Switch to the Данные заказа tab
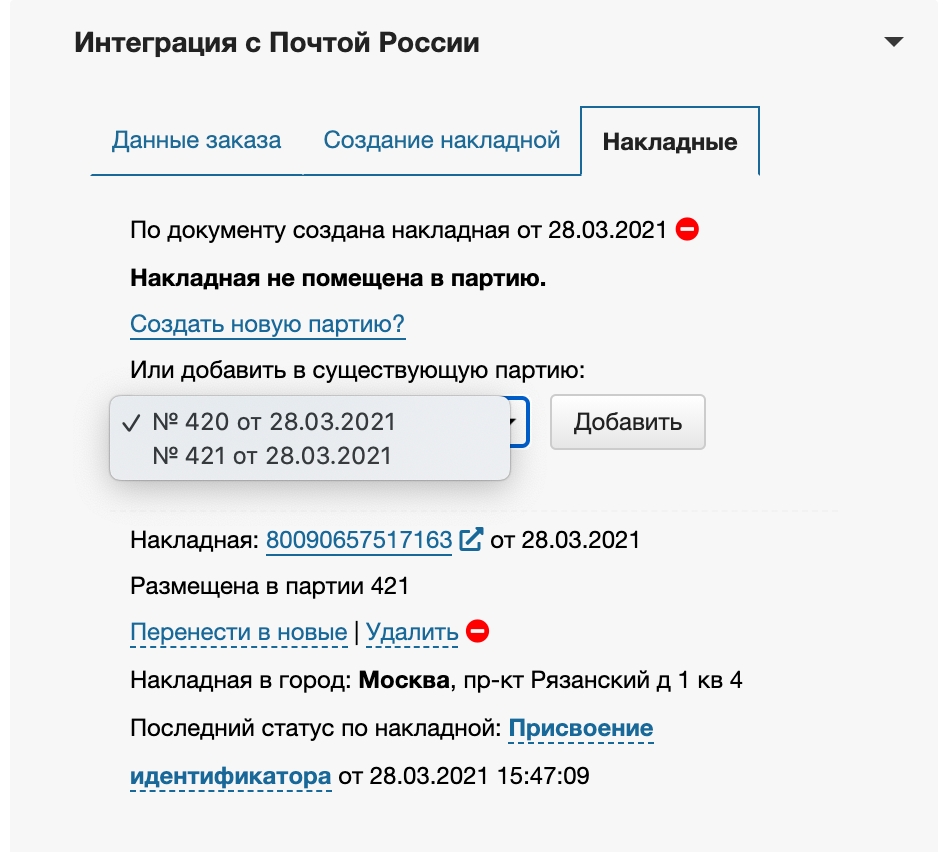Screen dimensions: 952x852 tap(196, 140)
